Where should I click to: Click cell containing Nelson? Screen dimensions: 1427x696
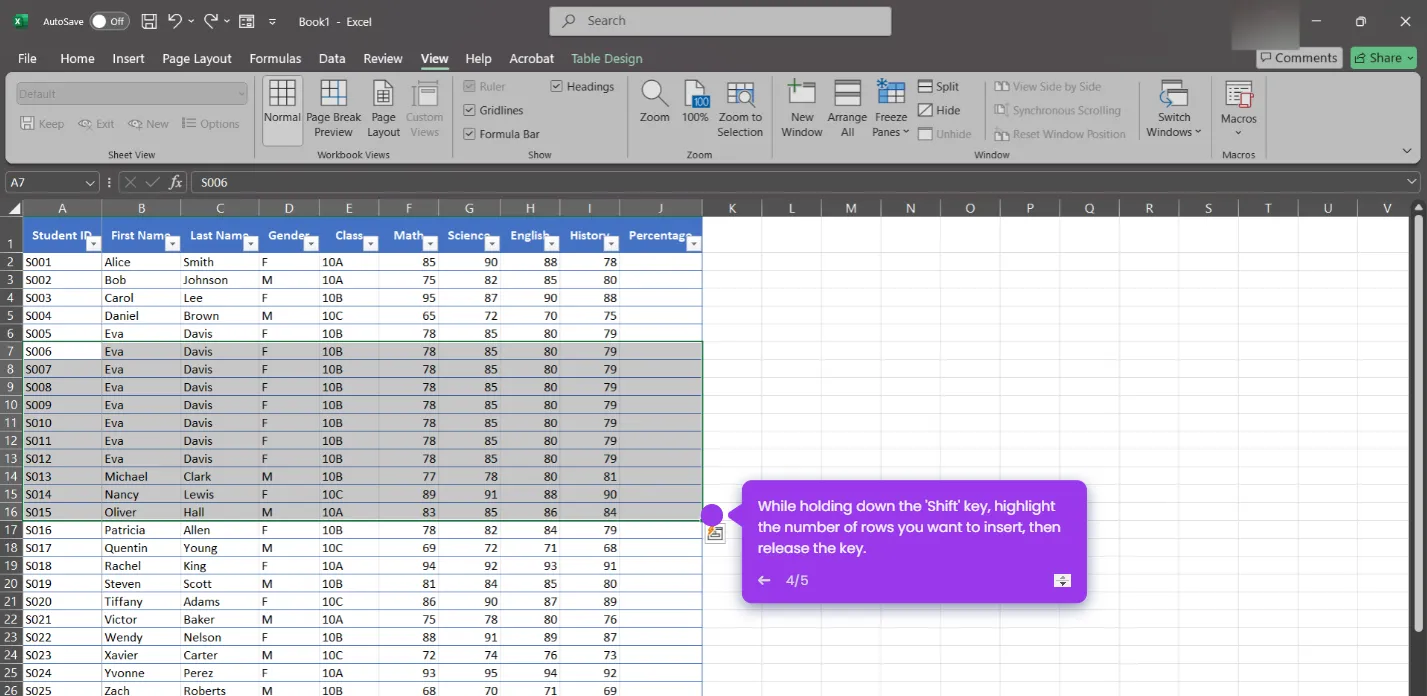[x=219, y=637]
